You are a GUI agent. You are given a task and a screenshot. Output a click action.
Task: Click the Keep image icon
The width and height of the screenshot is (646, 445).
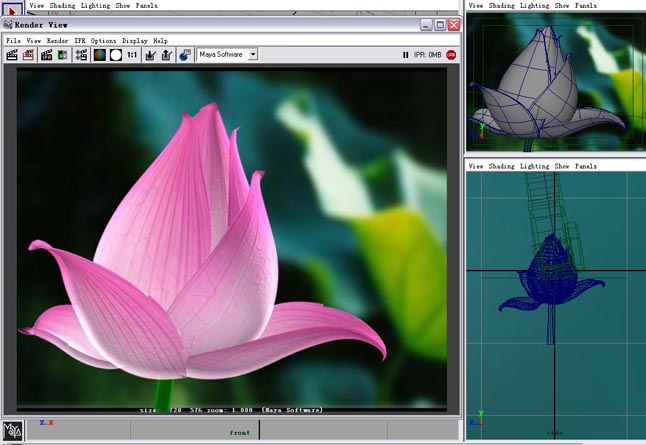pyautogui.click(x=150, y=55)
